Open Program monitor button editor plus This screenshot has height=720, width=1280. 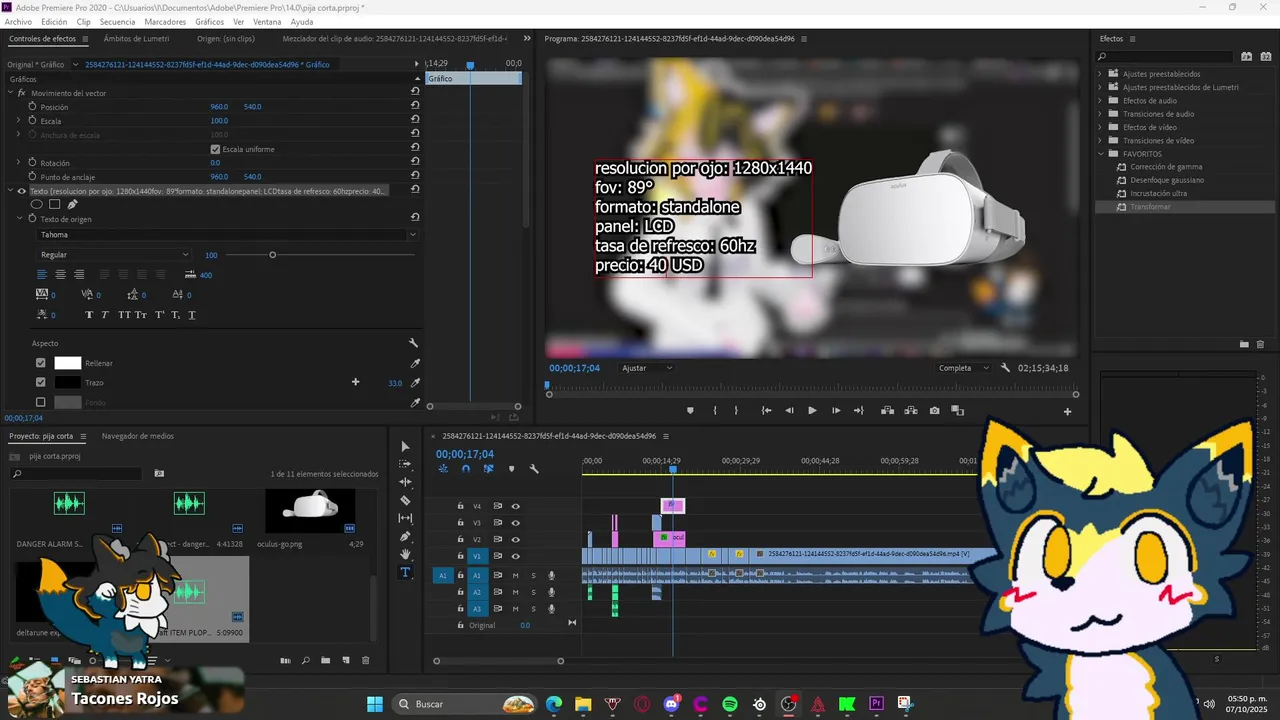pyautogui.click(x=1067, y=411)
